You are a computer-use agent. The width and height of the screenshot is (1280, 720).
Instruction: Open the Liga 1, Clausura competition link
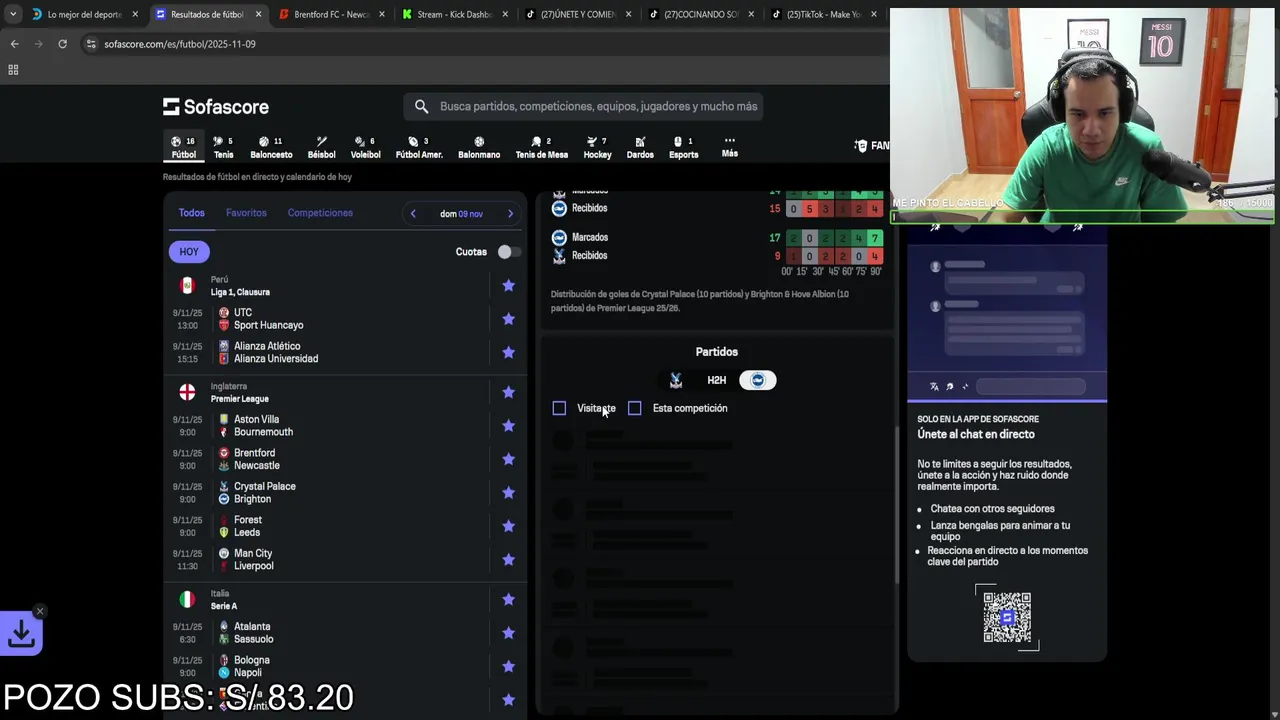pos(240,292)
